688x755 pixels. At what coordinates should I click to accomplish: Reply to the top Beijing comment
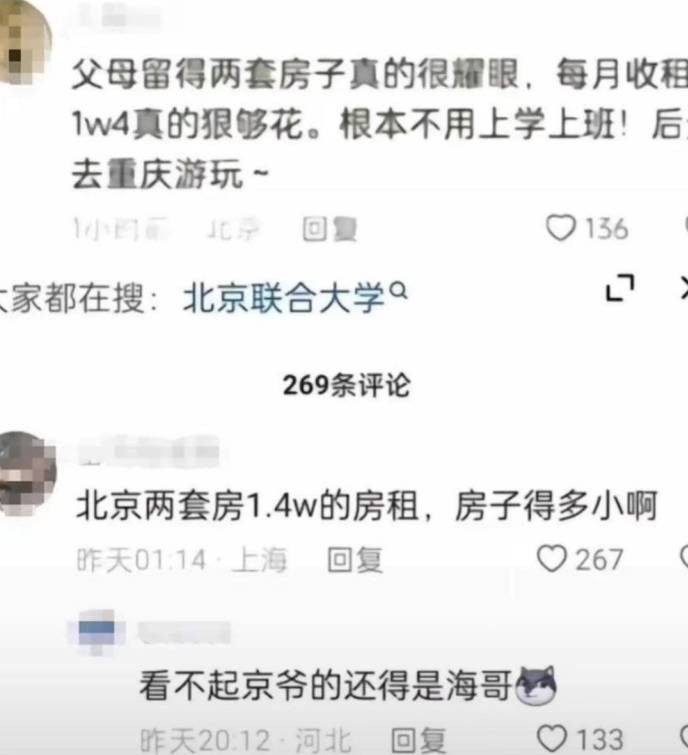coord(330,229)
